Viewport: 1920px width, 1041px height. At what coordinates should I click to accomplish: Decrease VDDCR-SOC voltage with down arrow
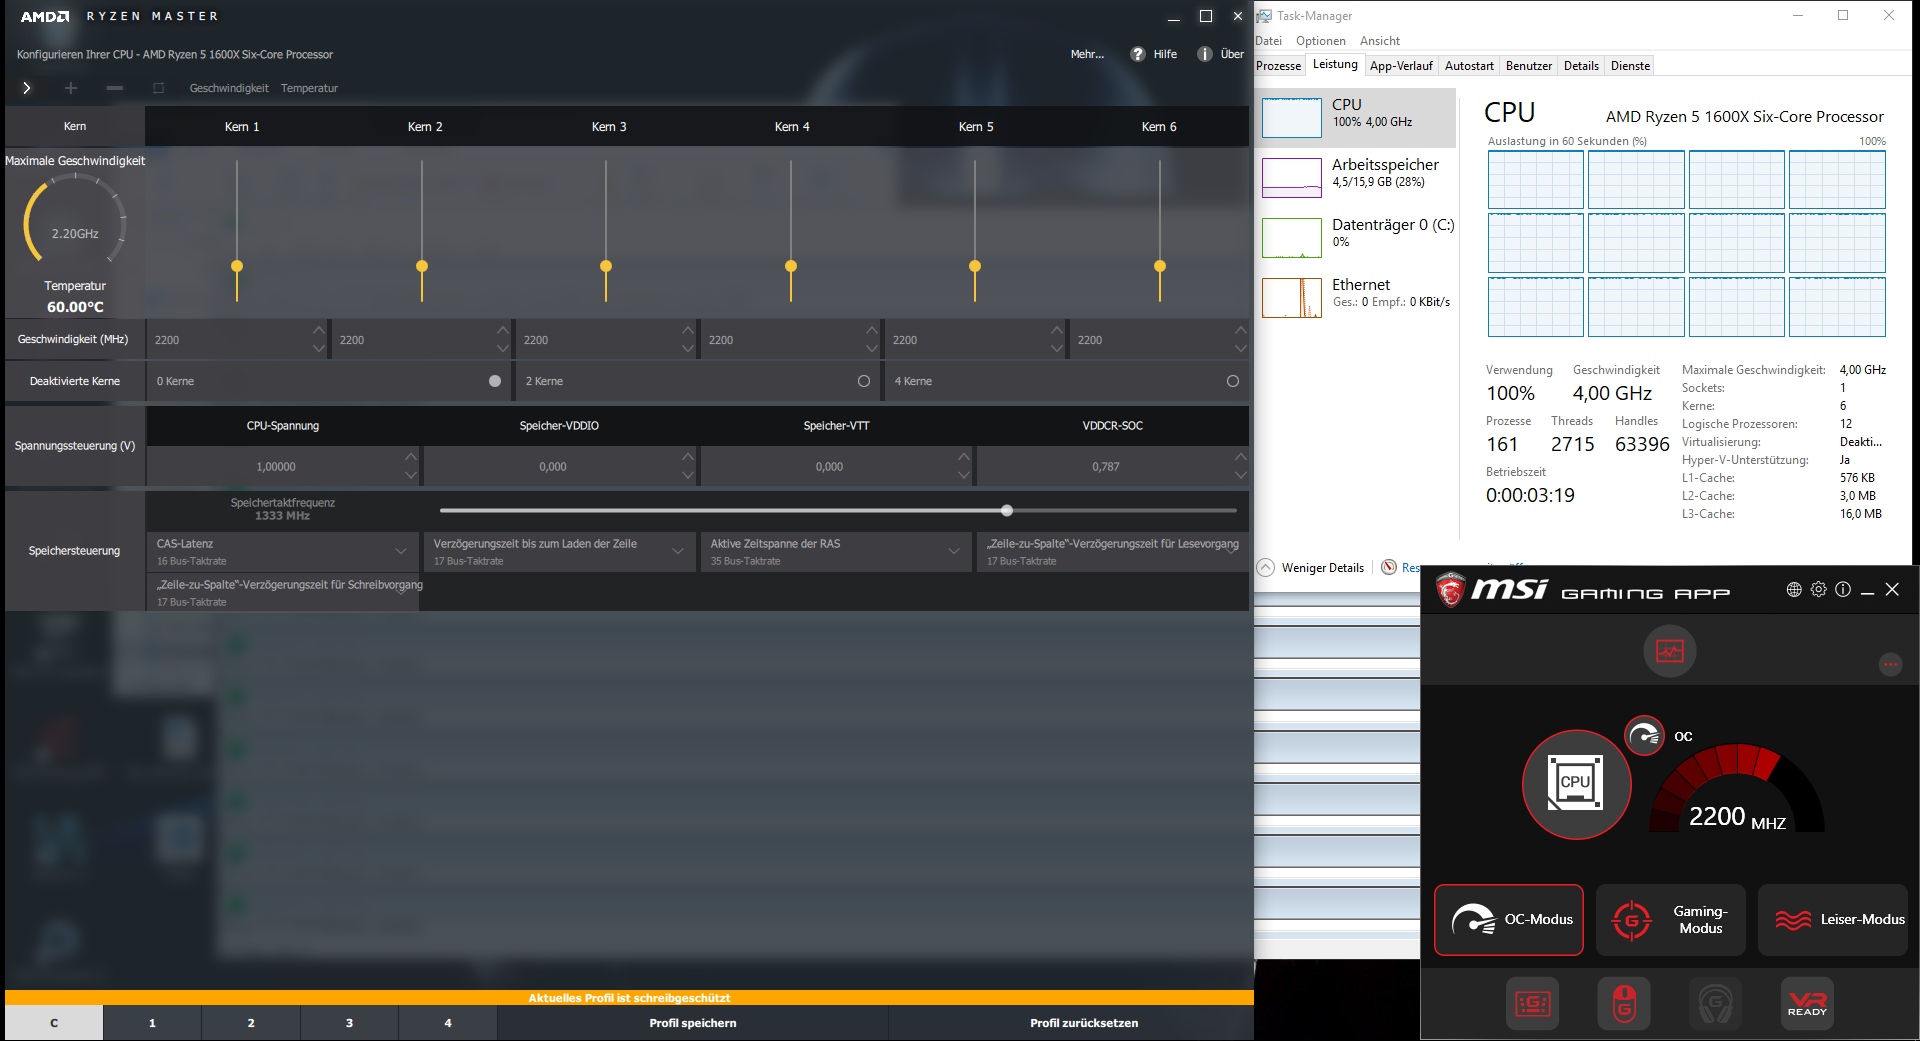click(x=1241, y=476)
